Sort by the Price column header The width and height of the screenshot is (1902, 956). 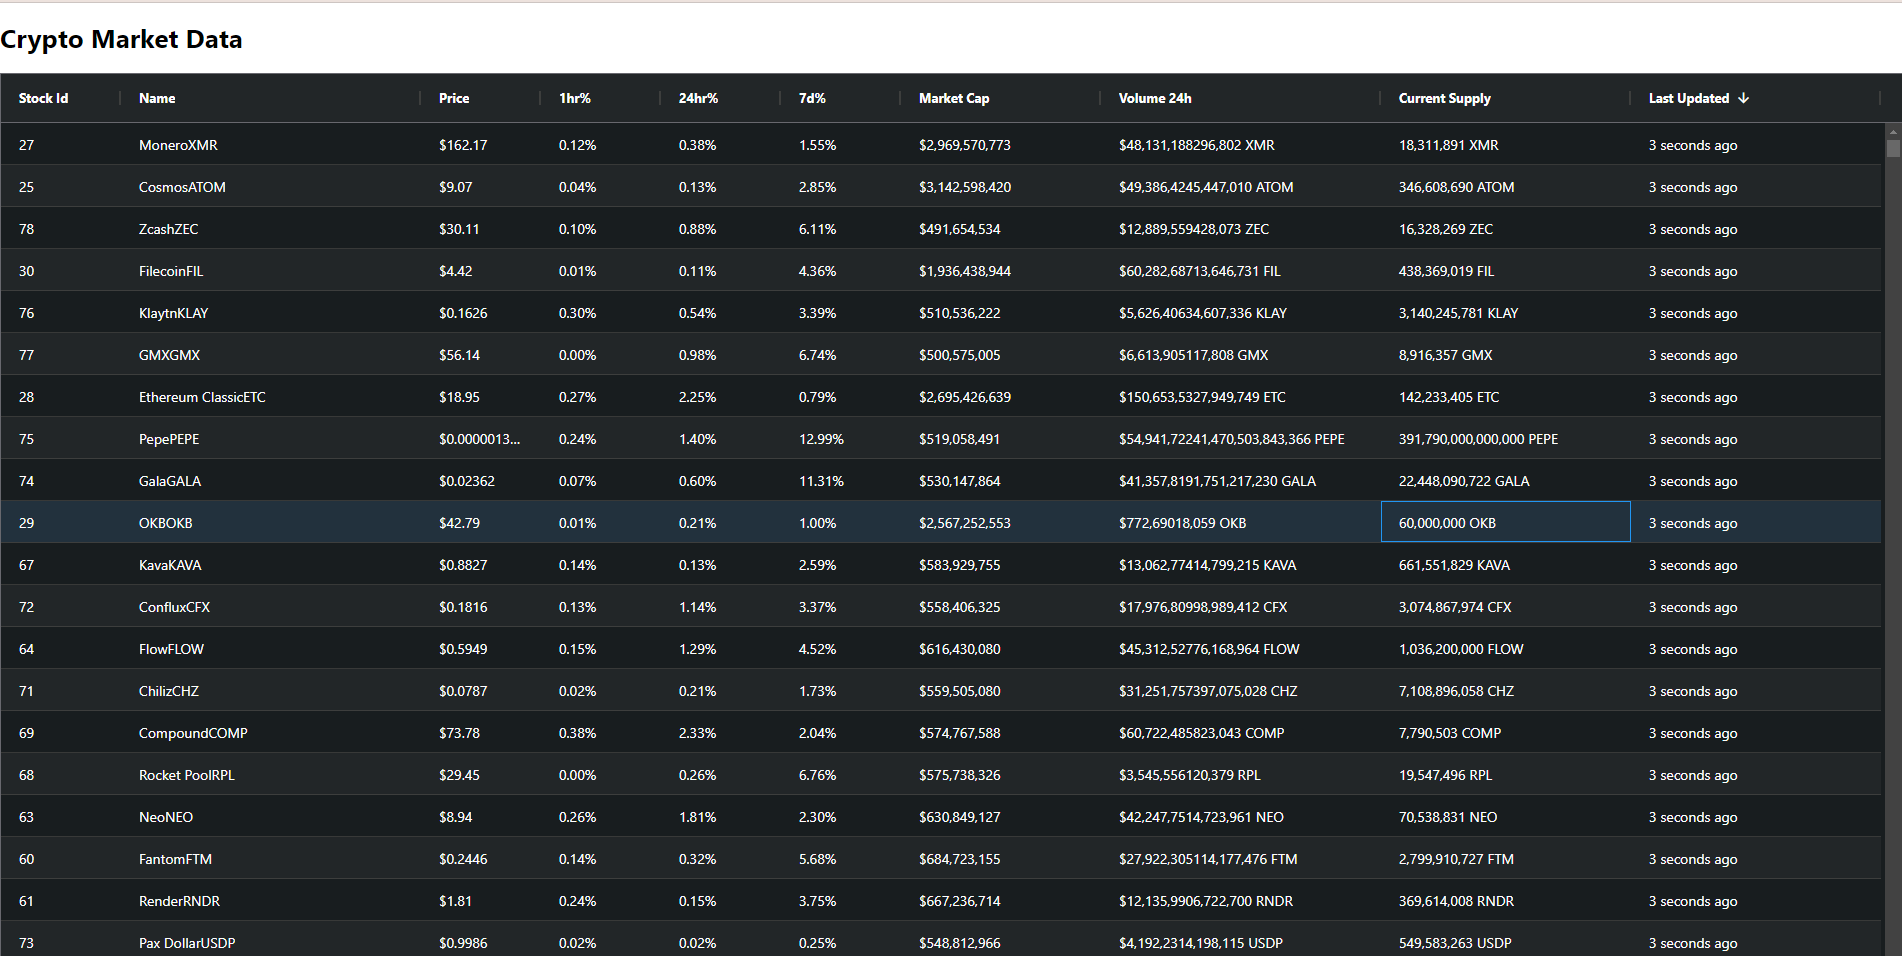point(454,98)
